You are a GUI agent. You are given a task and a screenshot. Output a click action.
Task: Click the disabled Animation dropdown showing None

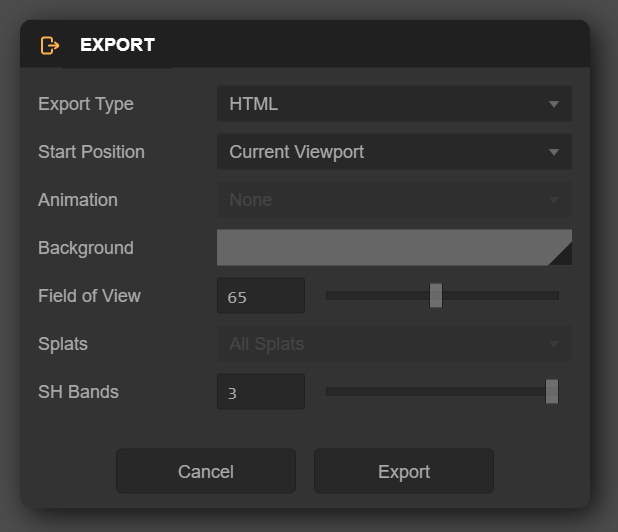point(394,200)
